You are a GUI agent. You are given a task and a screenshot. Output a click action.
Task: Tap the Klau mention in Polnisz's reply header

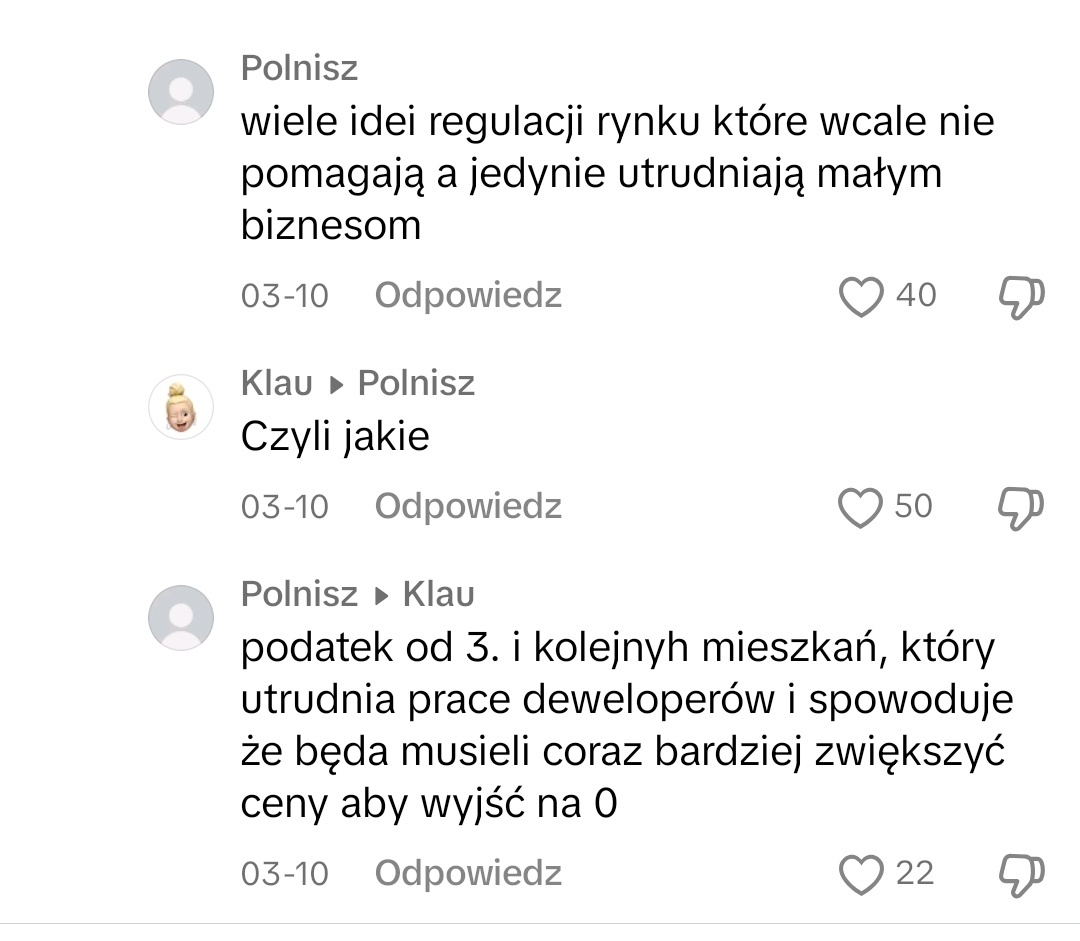pyautogui.click(x=438, y=595)
